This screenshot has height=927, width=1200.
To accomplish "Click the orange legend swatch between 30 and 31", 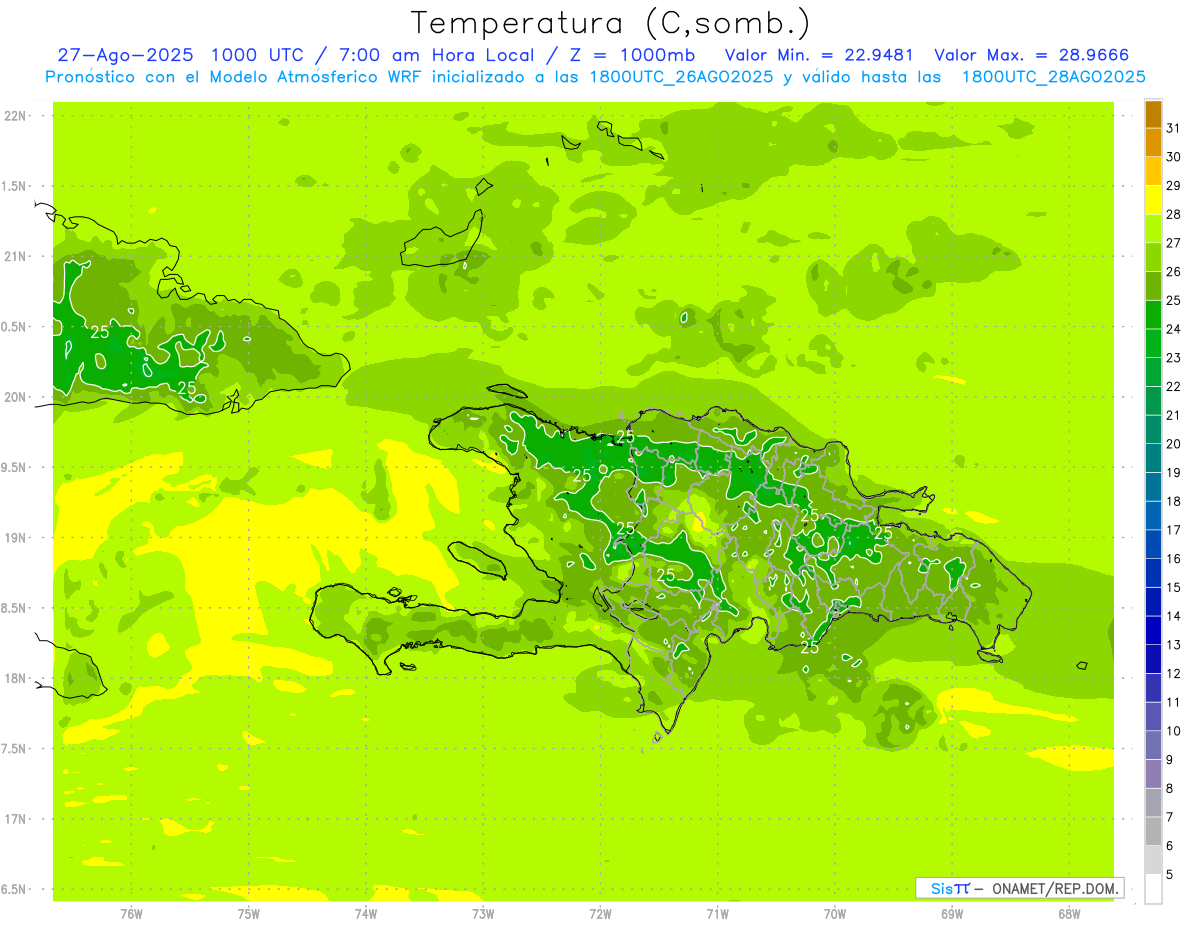I will 1153,143.
